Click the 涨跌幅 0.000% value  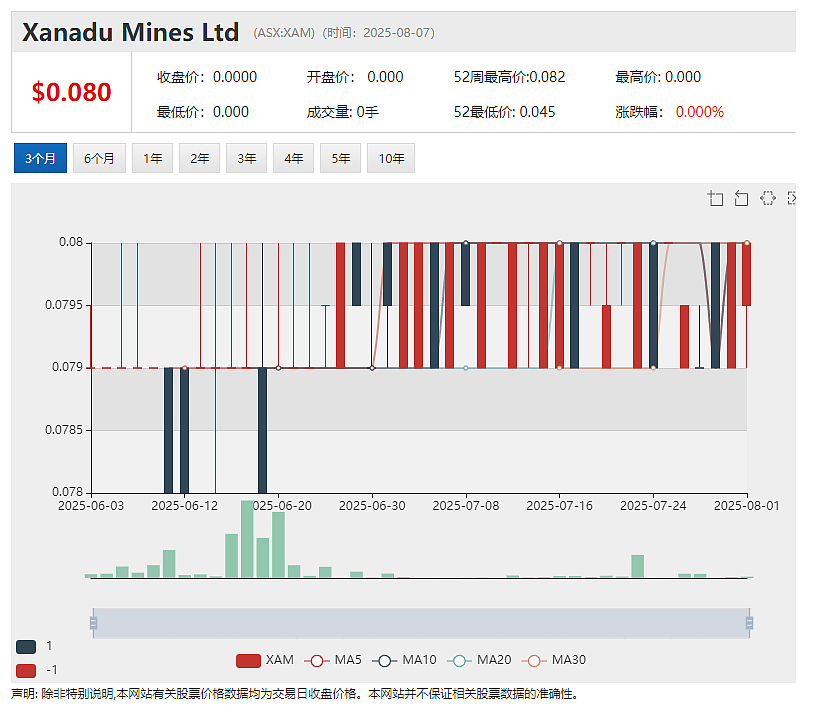pyautogui.click(x=700, y=112)
